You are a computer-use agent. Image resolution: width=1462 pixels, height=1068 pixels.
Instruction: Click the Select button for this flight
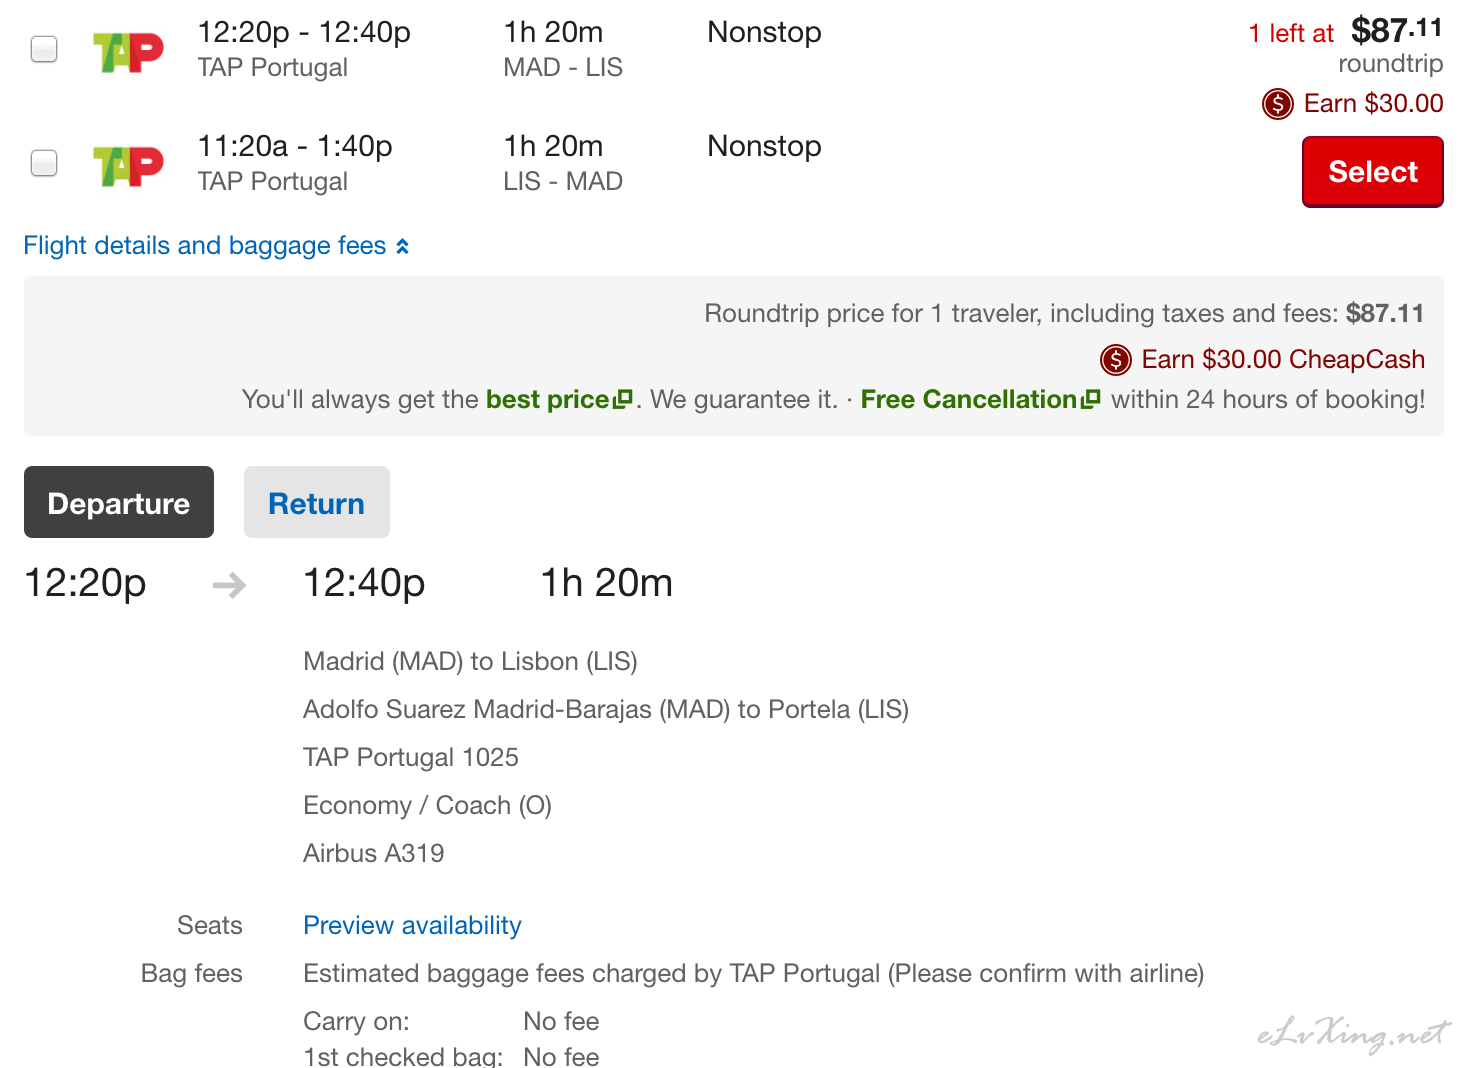tap(1372, 172)
